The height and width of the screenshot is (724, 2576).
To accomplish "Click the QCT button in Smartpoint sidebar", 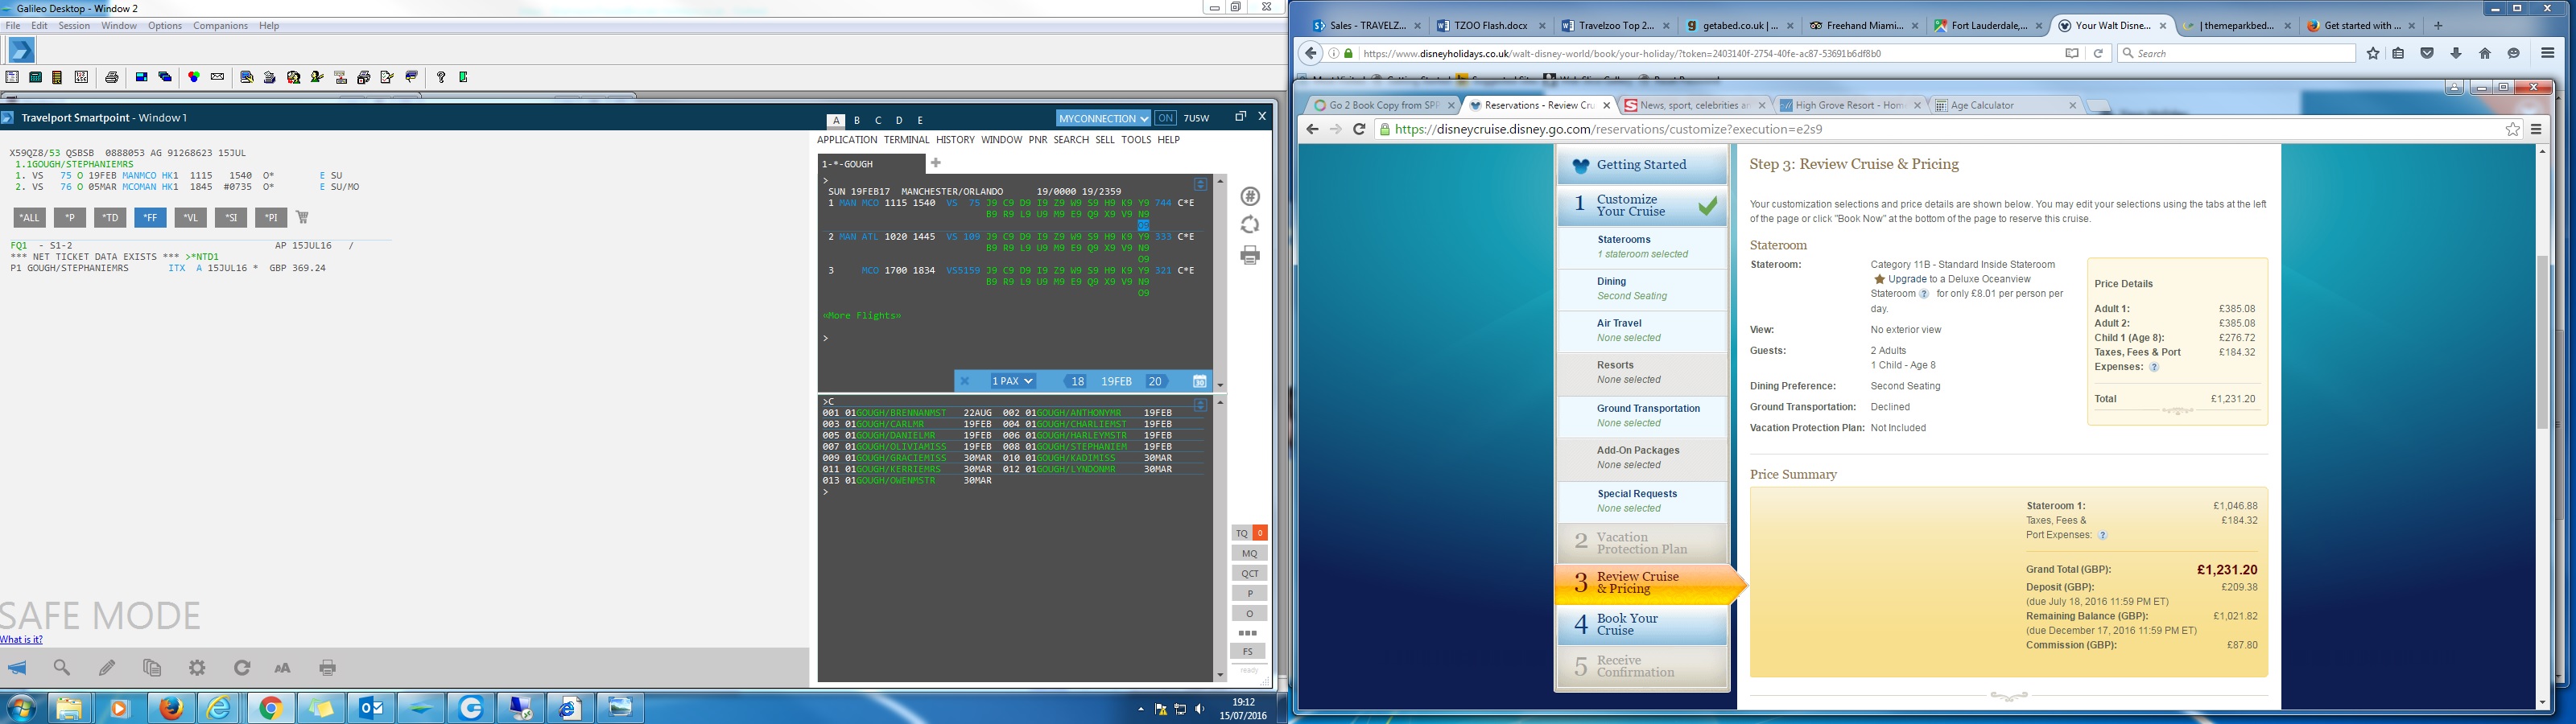I will click(1250, 573).
